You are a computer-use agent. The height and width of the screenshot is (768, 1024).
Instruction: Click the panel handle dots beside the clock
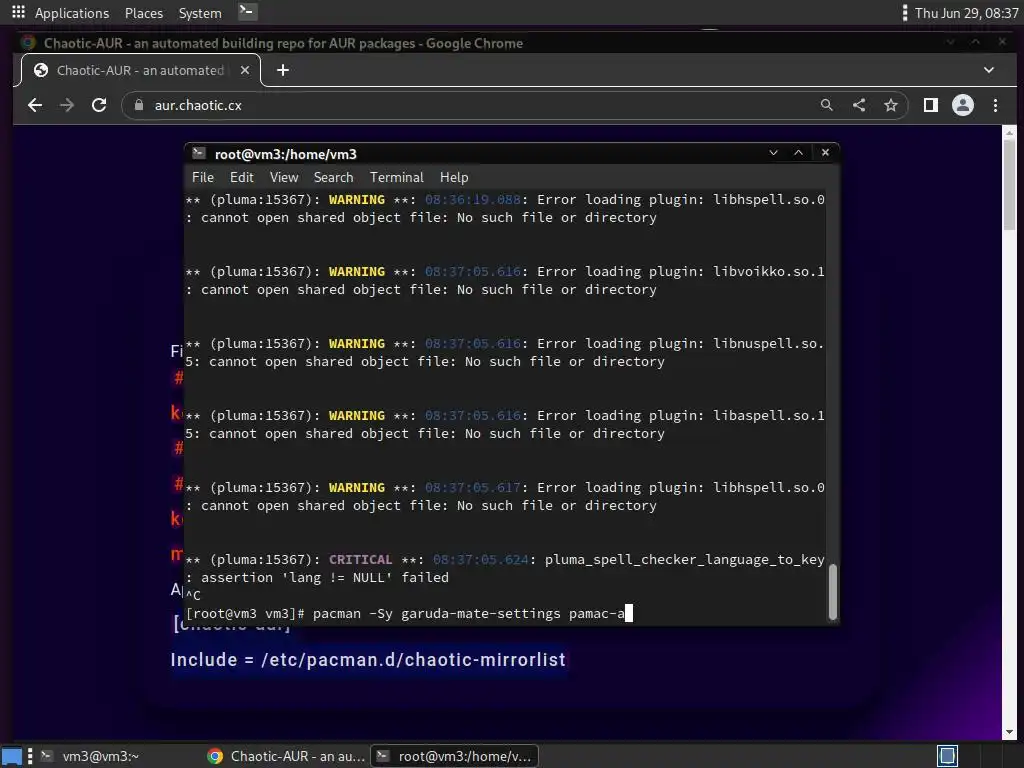(904, 12)
